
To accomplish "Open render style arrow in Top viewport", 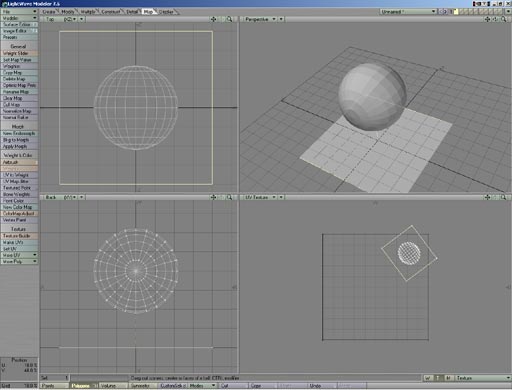I will click(x=82, y=19).
